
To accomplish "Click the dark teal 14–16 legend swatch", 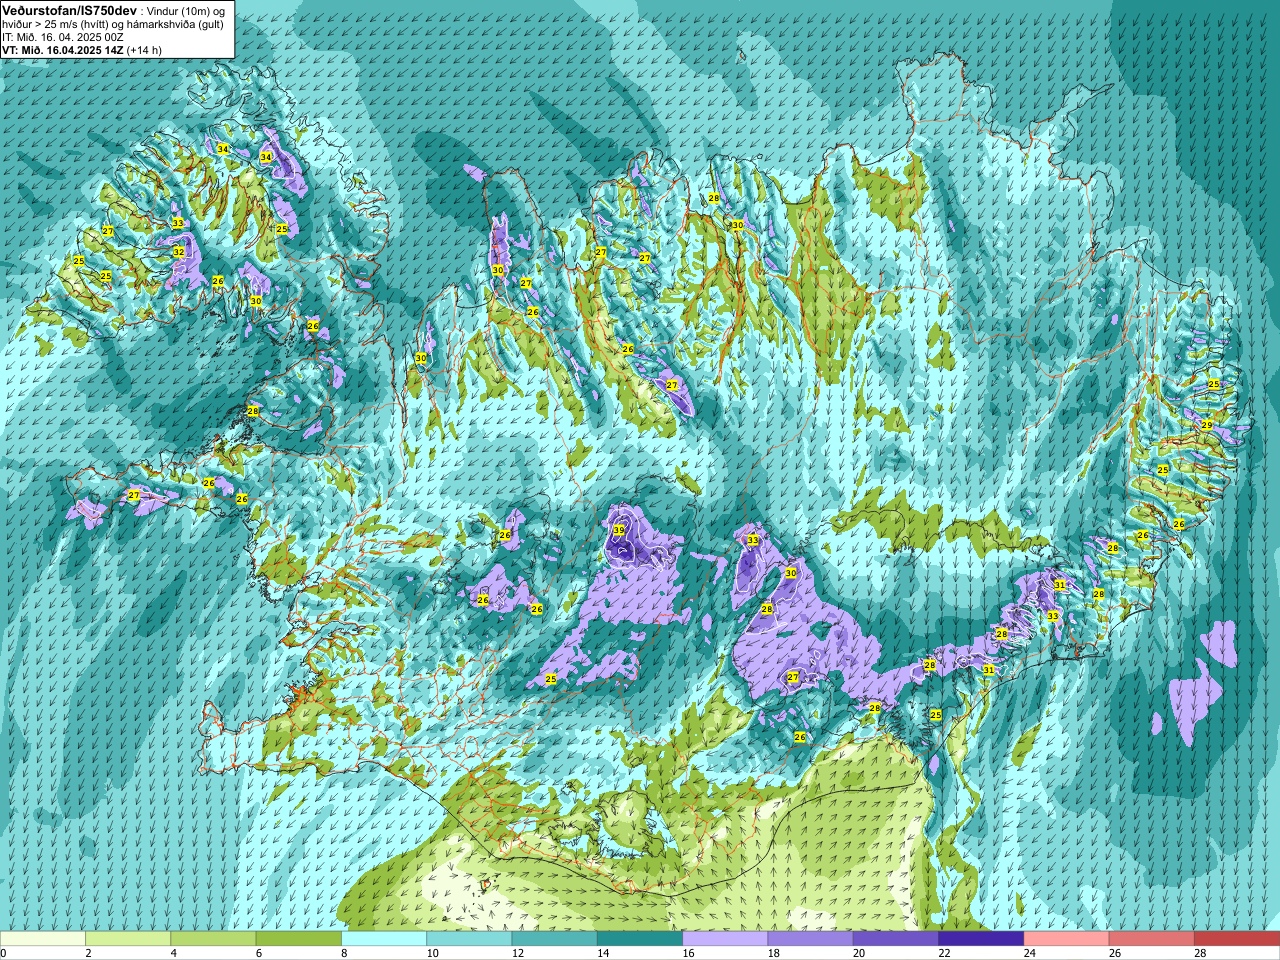I will 640,939.
